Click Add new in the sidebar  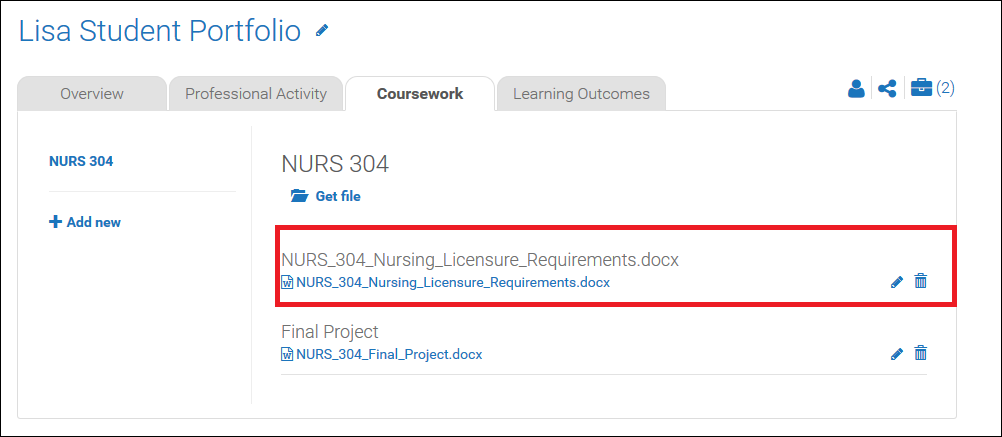pyautogui.click(x=85, y=222)
